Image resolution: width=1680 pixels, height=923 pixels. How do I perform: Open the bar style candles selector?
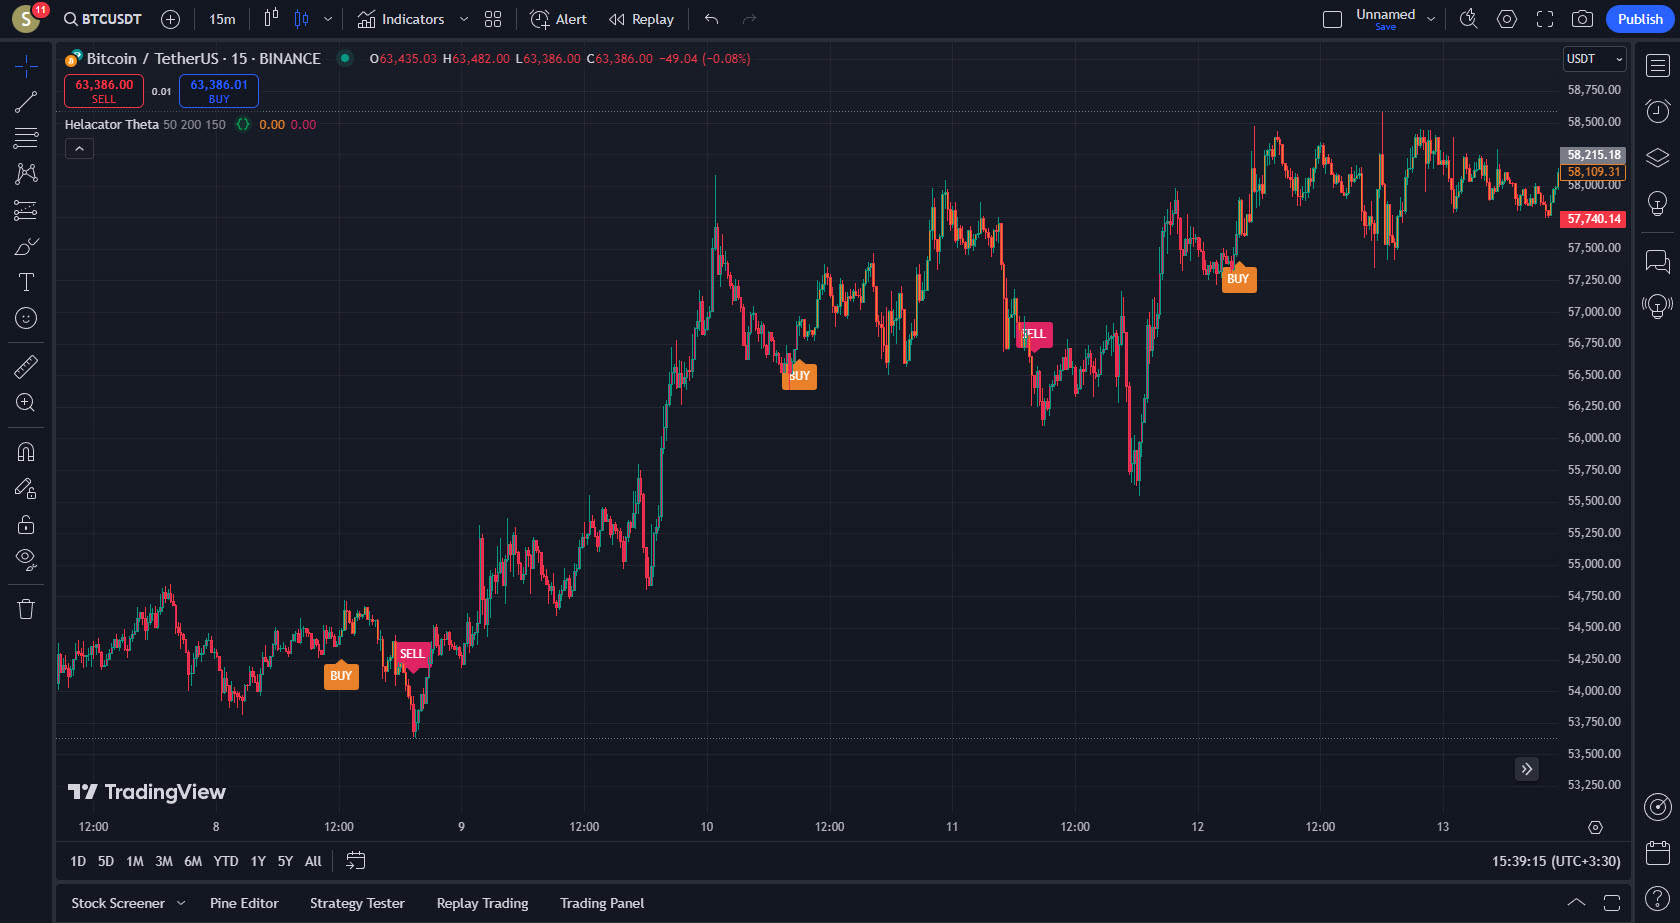[301, 19]
